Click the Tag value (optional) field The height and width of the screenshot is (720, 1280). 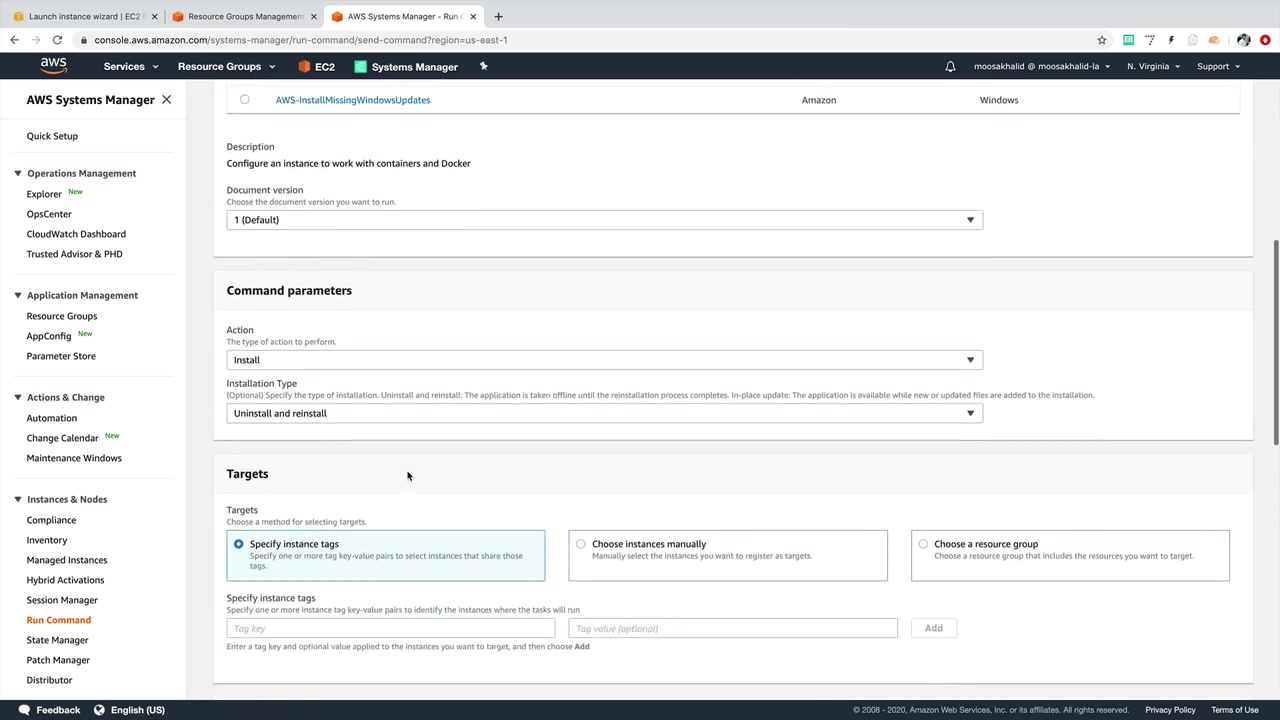pyautogui.click(x=732, y=628)
